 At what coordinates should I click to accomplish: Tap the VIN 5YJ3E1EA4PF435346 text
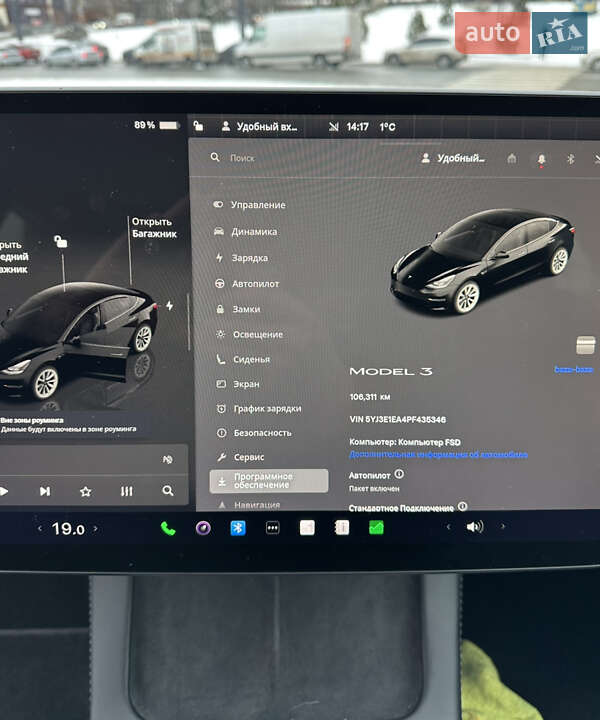coord(397,419)
